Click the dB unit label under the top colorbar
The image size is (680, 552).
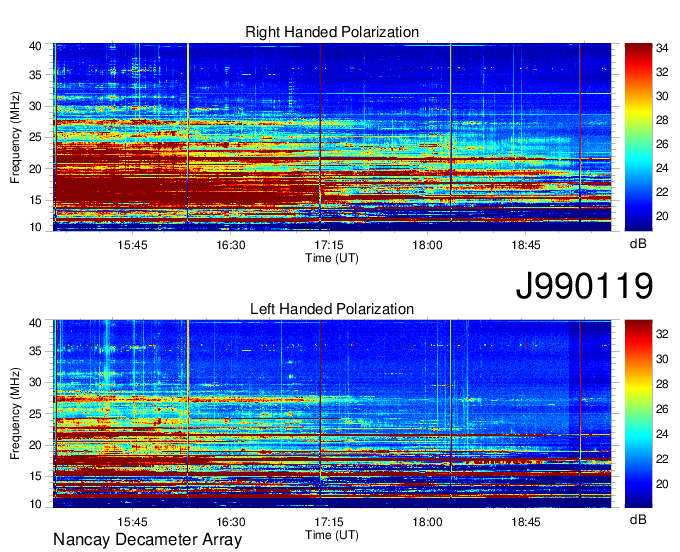638,244
